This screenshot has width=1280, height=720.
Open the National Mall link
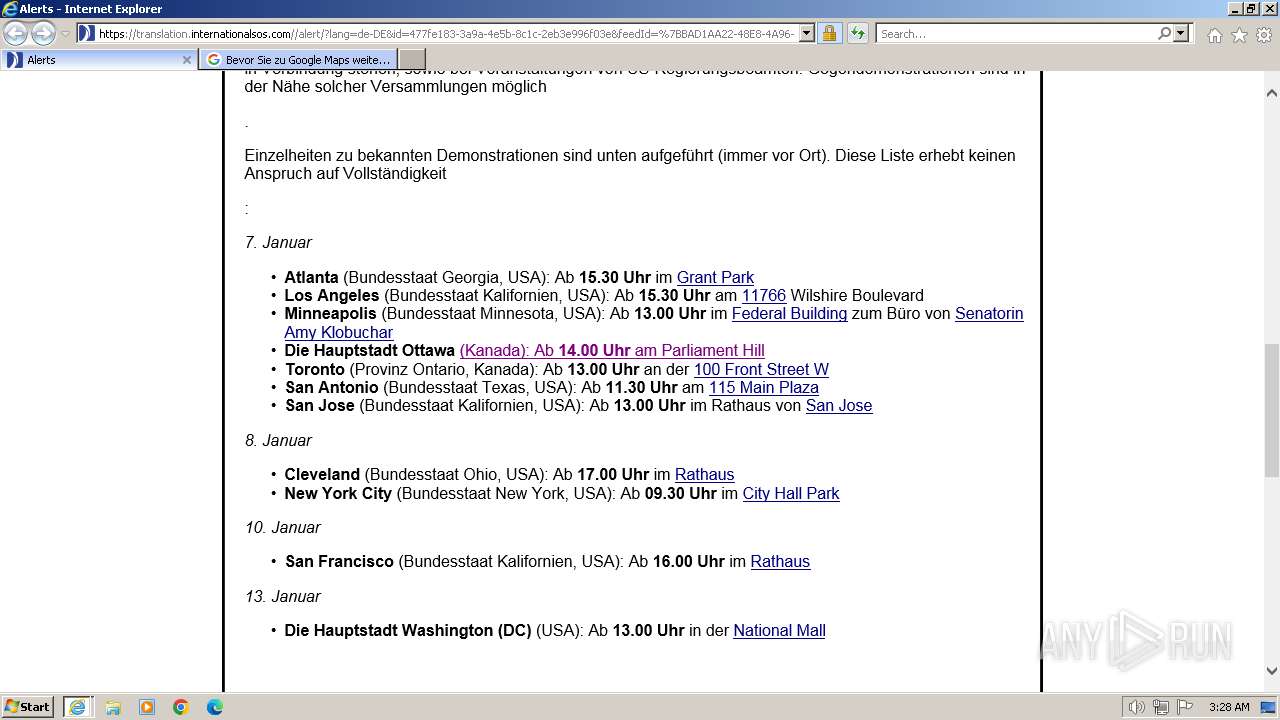779,631
